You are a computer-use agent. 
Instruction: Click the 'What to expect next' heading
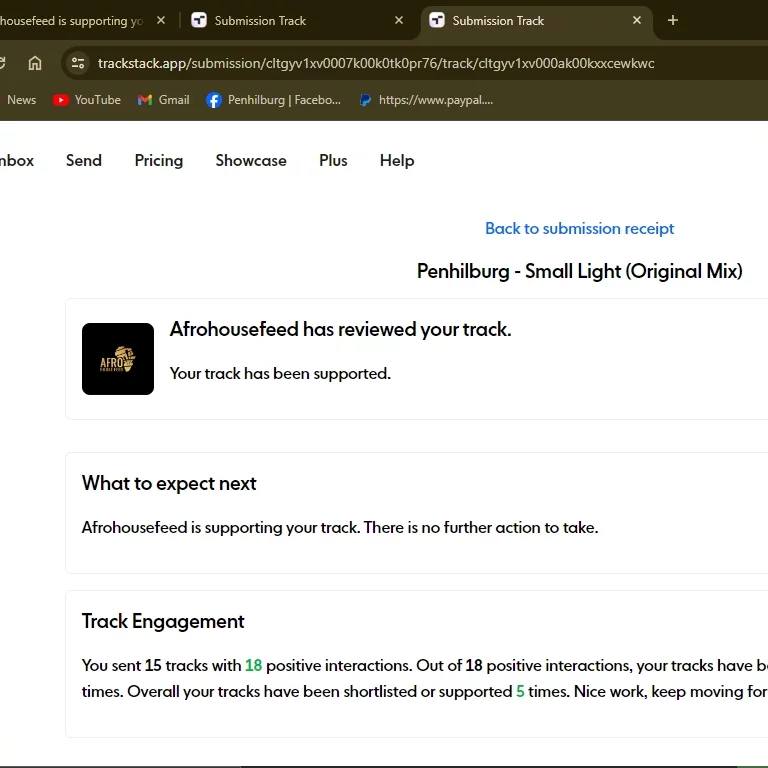(169, 483)
